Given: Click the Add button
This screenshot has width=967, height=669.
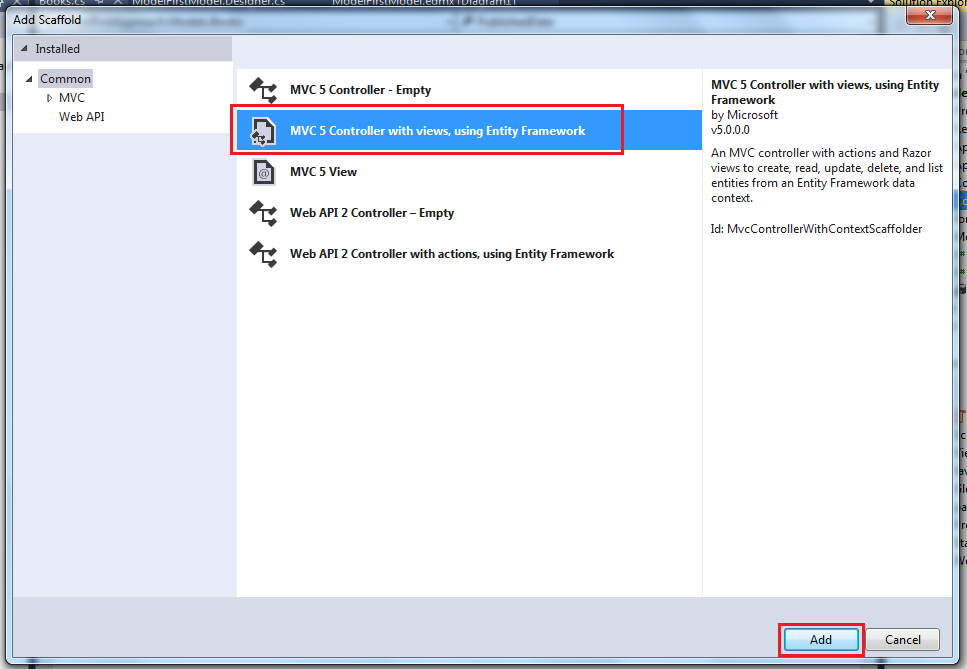Looking at the screenshot, I should tap(821, 639).
